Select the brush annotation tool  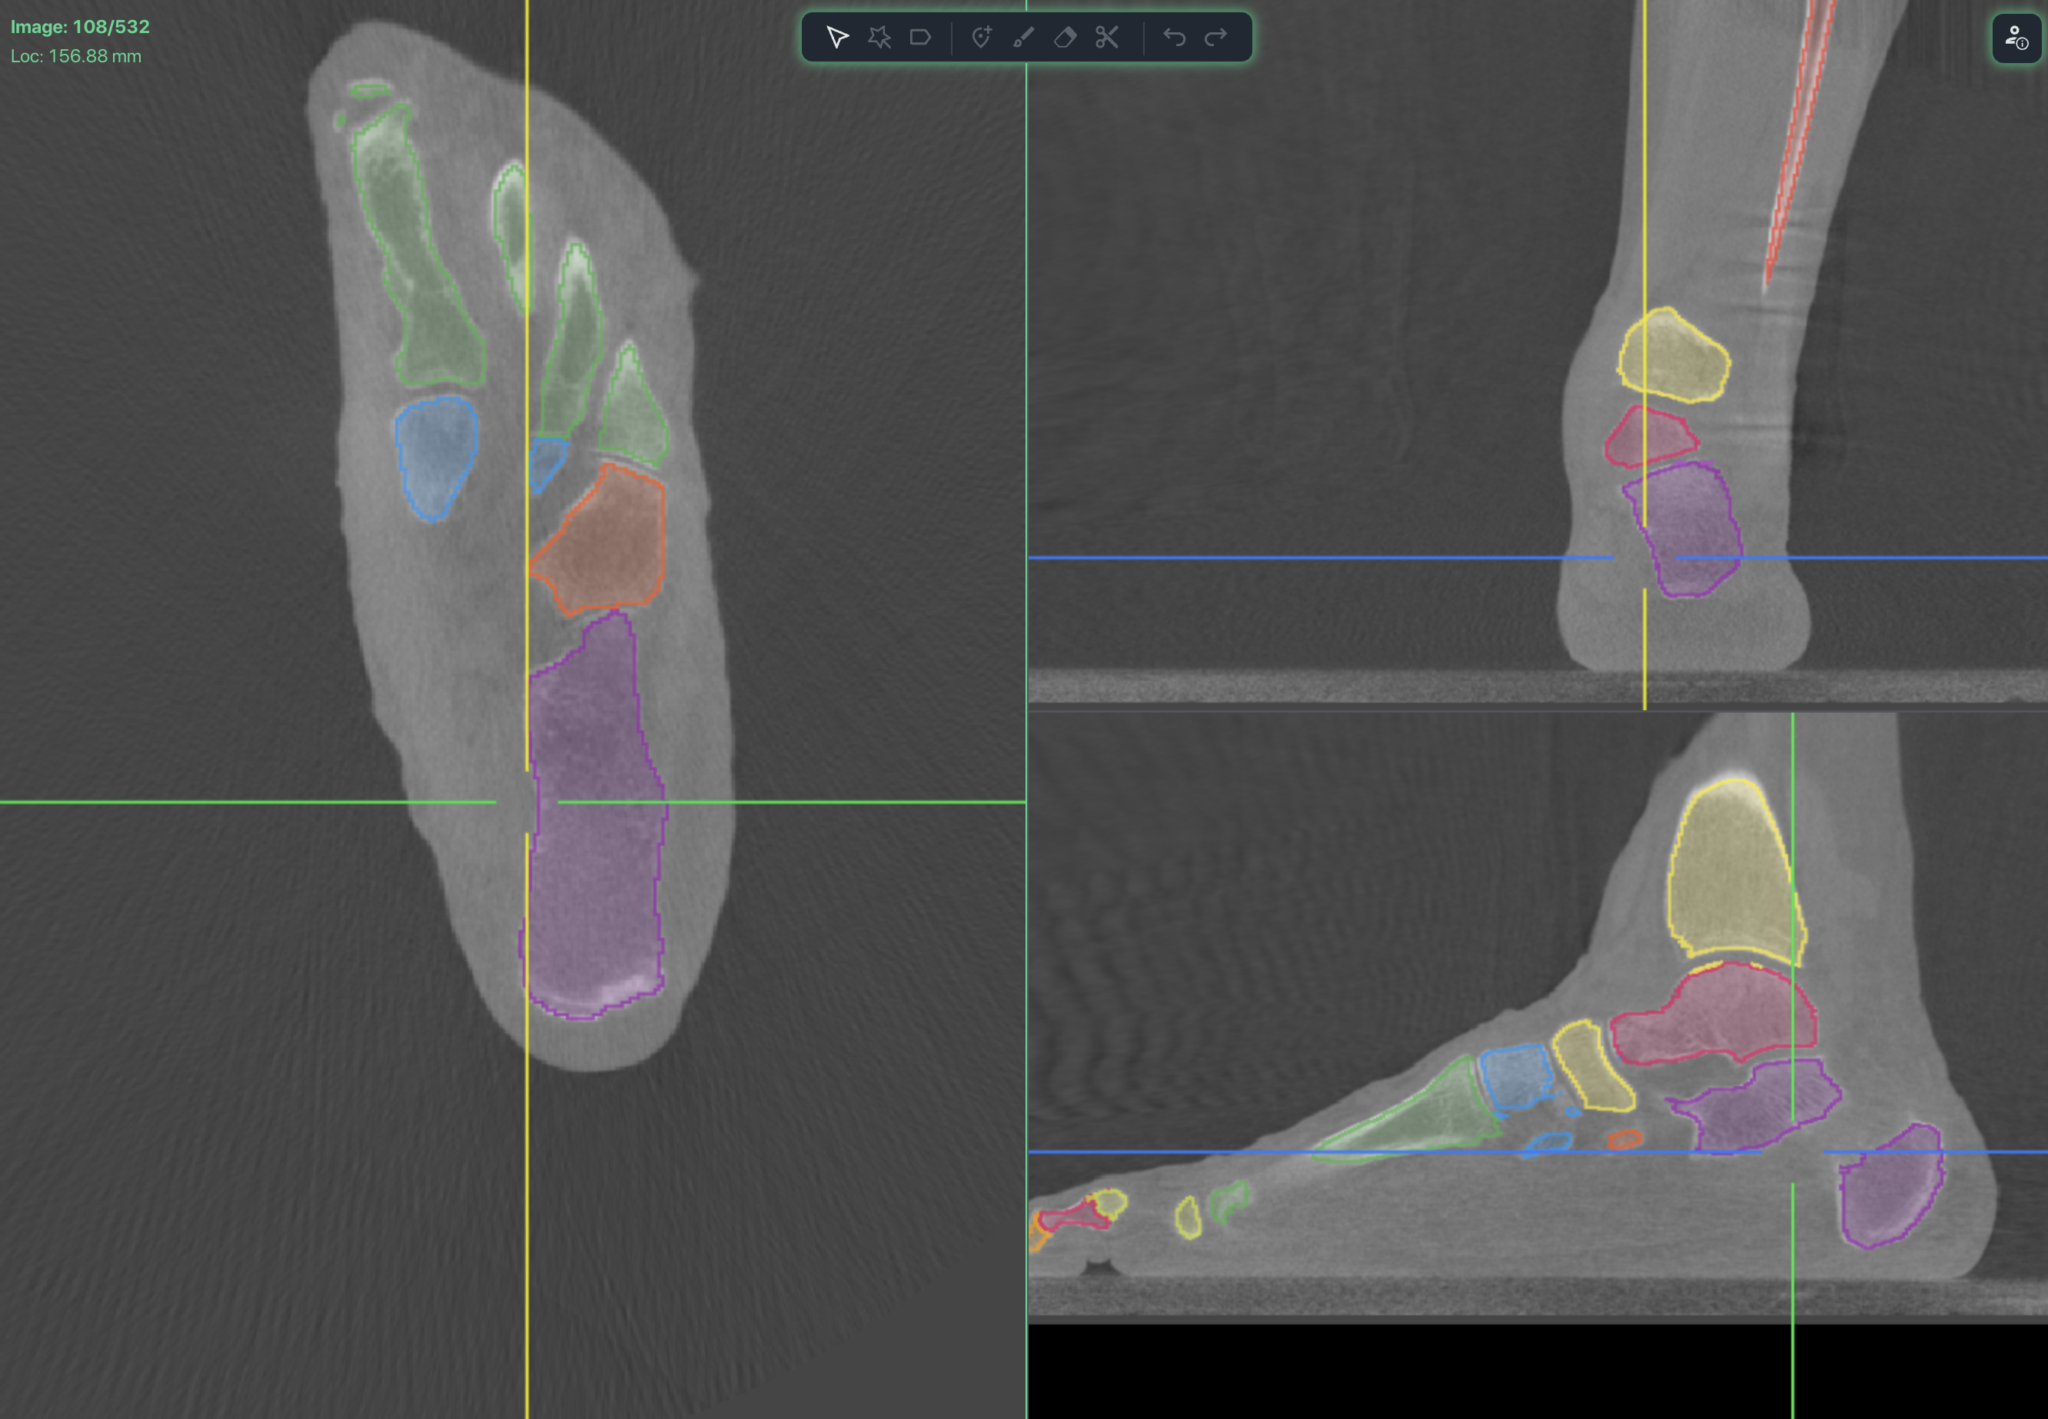pos(1022,38)
